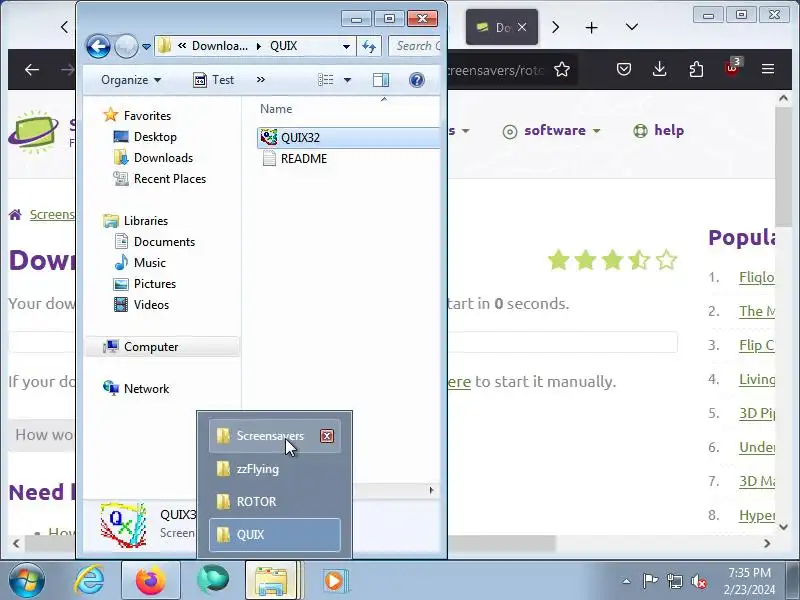Bookmark this page with the star icon
800x600 pixels.
(x=562, y=69)
